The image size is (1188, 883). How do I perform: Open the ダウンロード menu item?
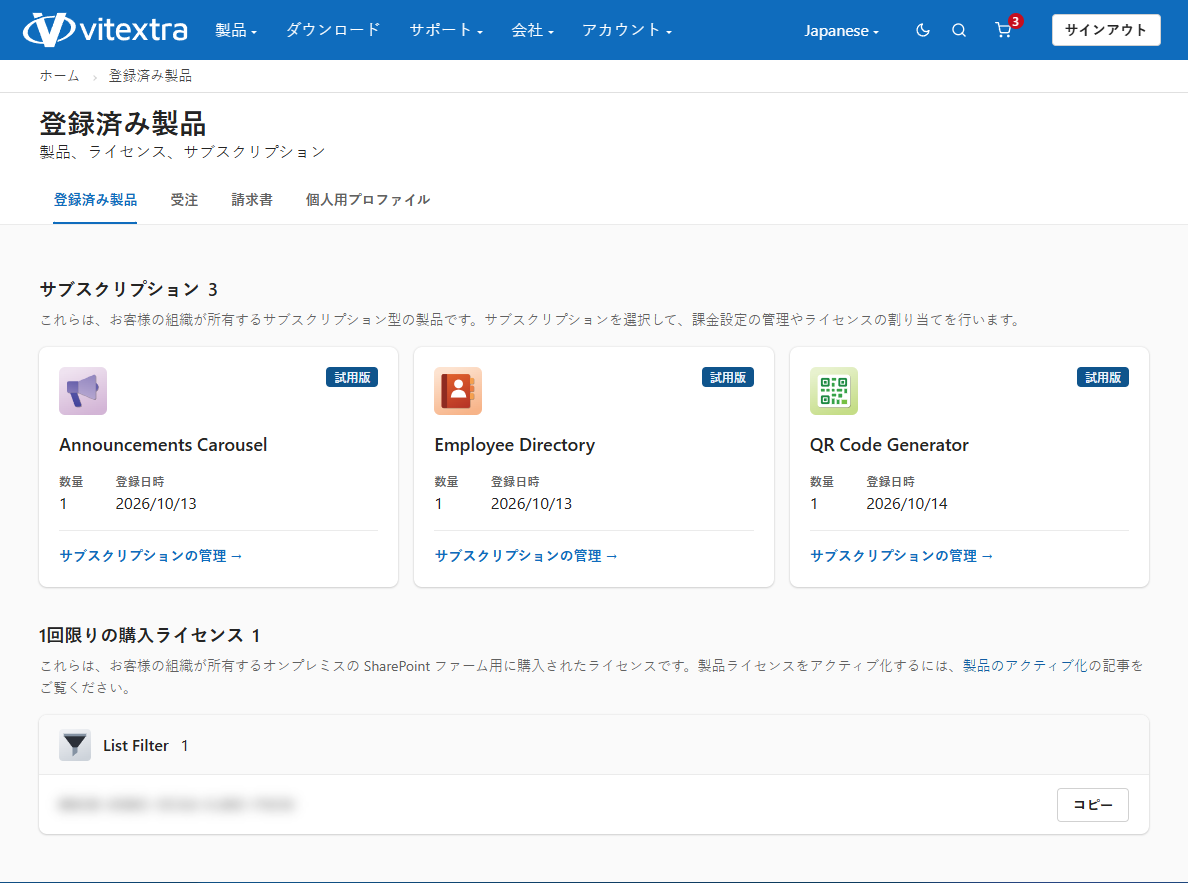pyautogui.click(x=333, y=30)
